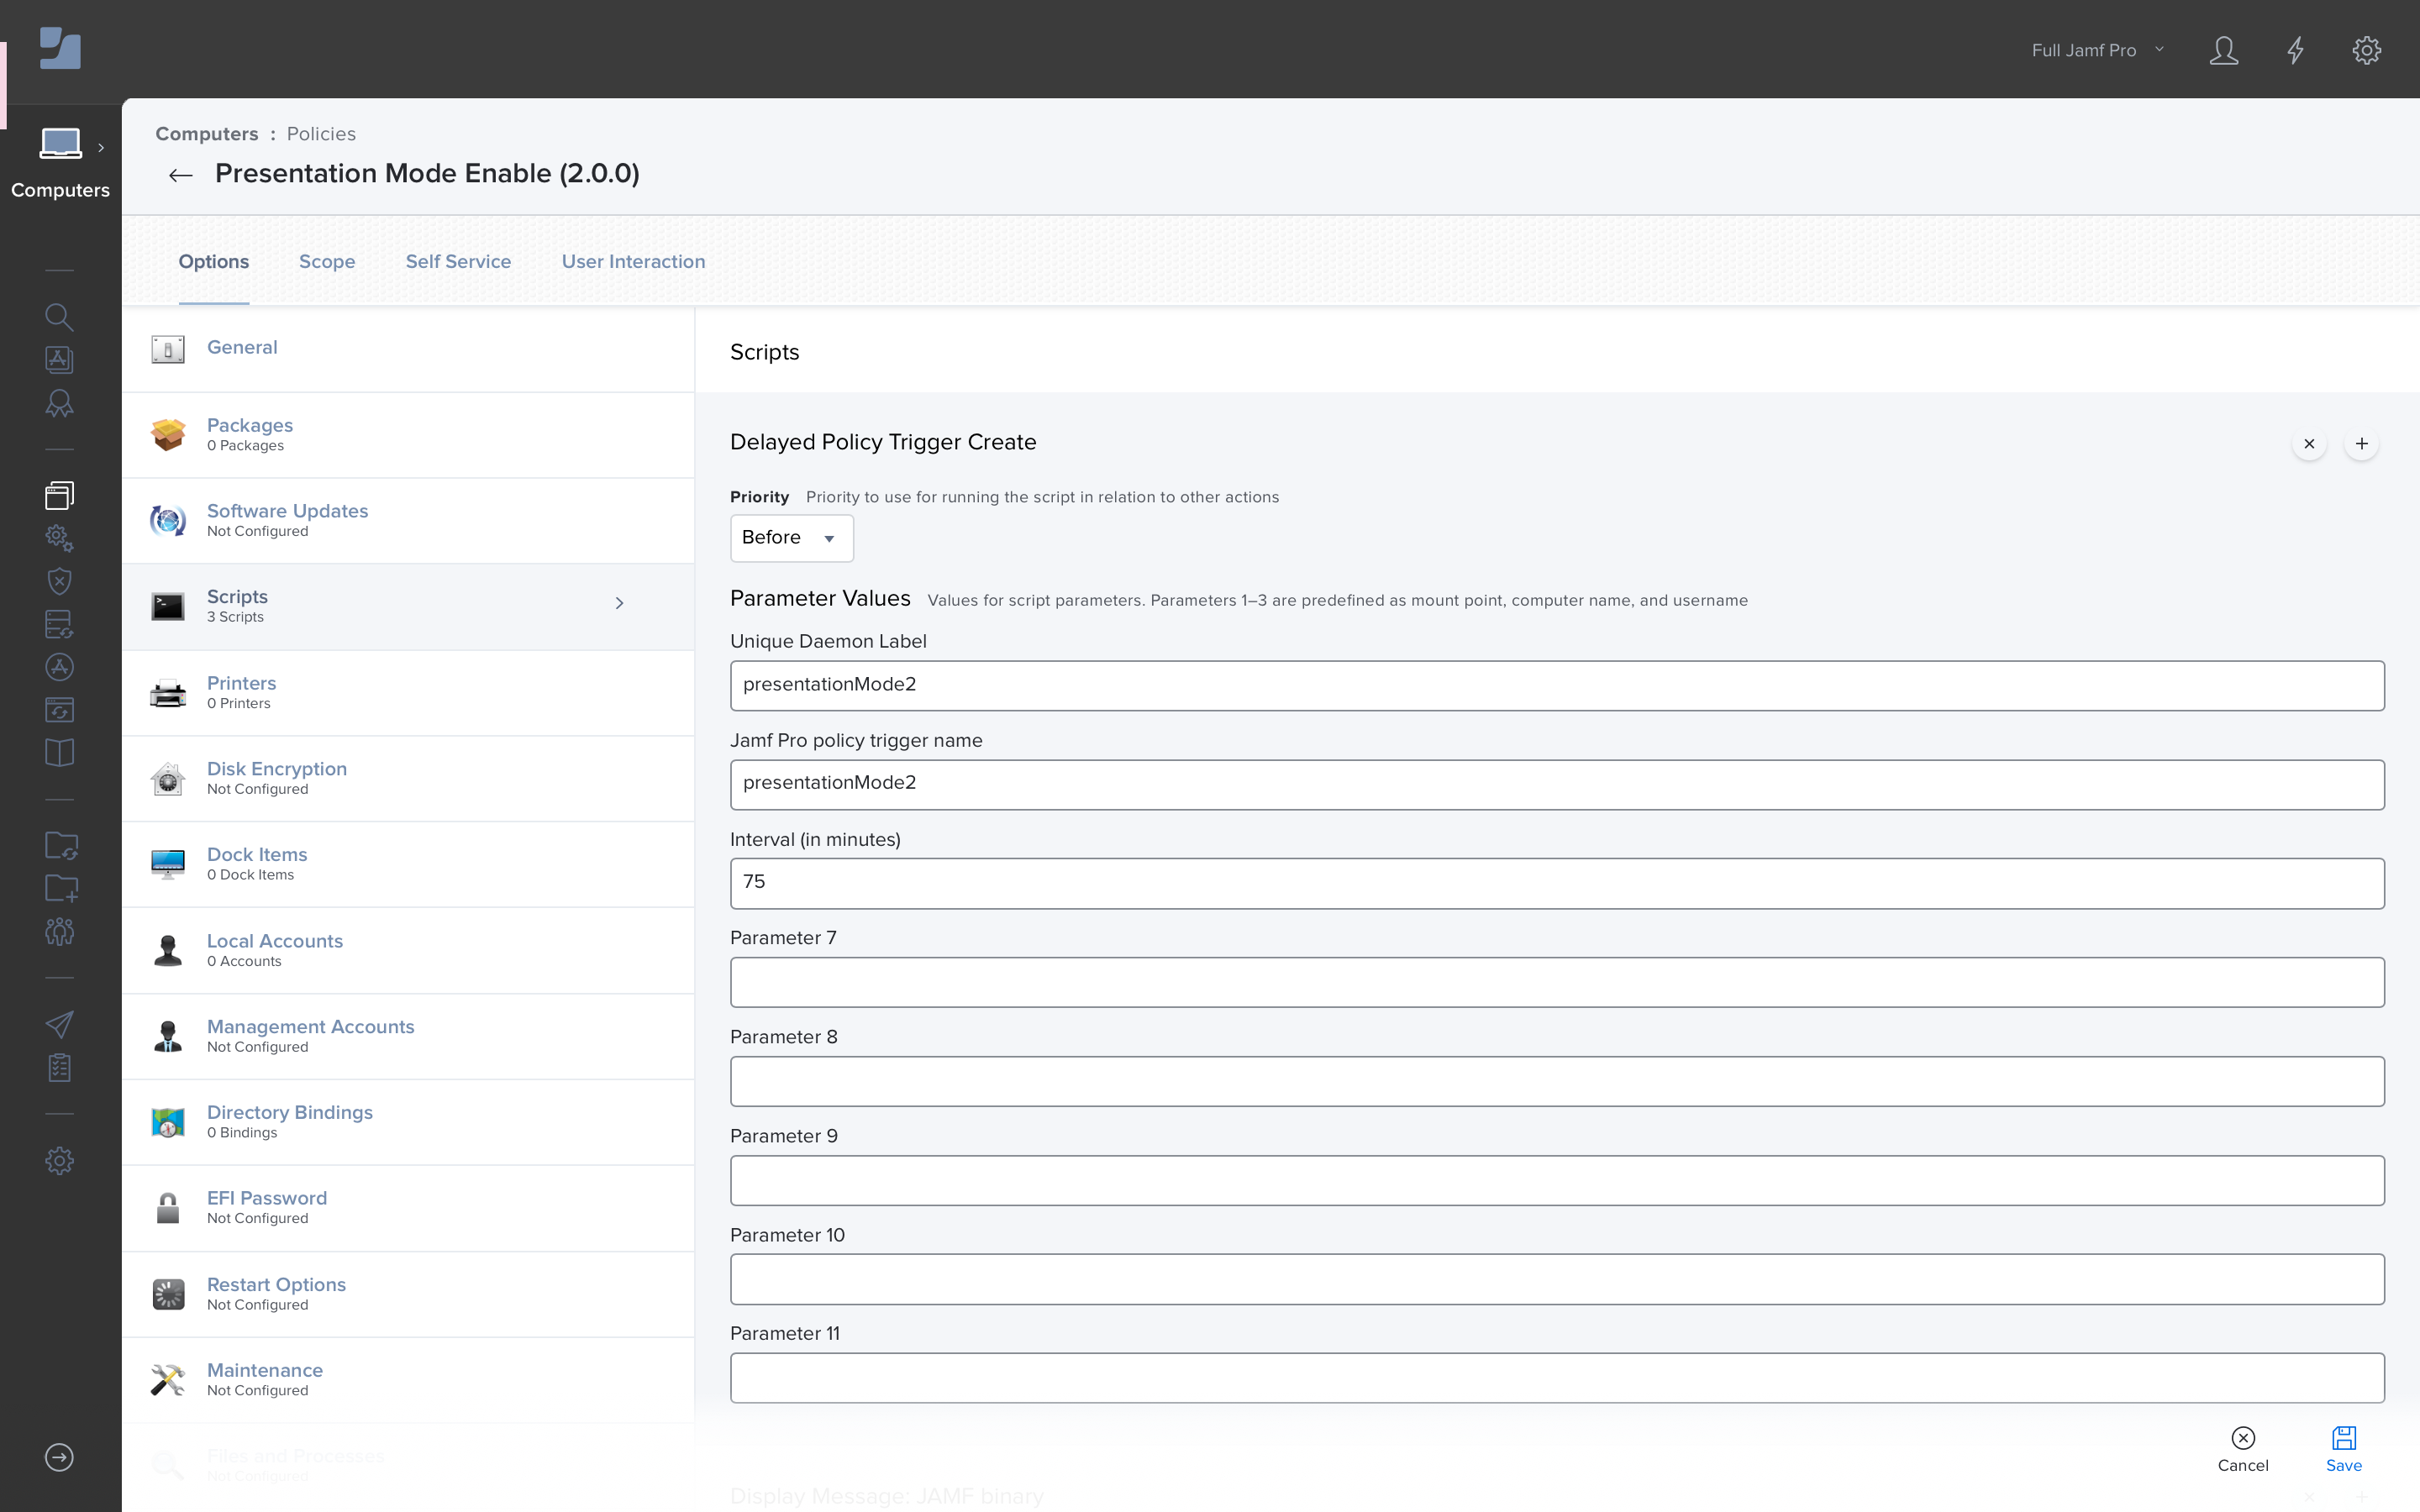
Task: Click the Self Service tab
Action: tap(456, 261)
